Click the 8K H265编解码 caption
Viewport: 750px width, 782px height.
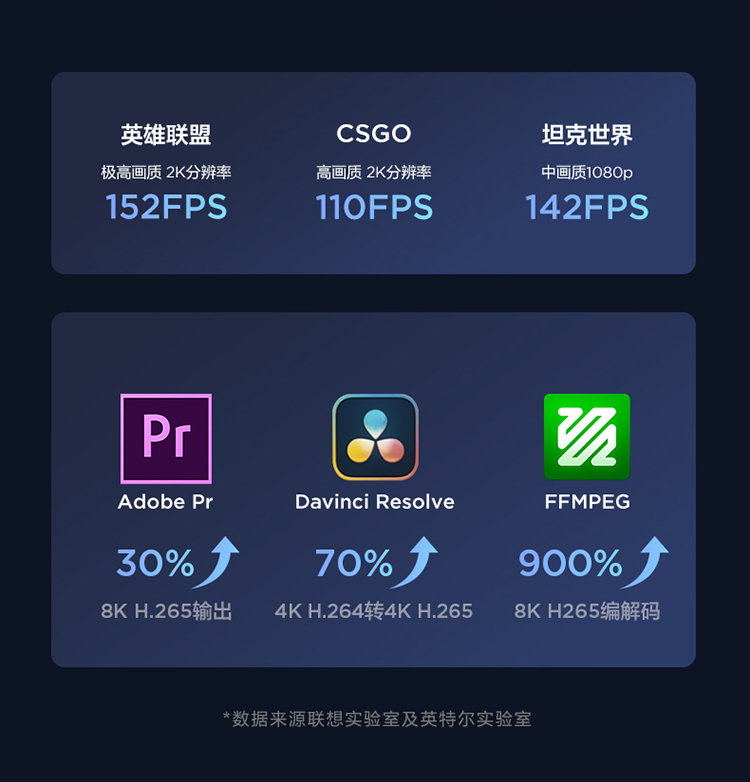(x=587, y=611)
